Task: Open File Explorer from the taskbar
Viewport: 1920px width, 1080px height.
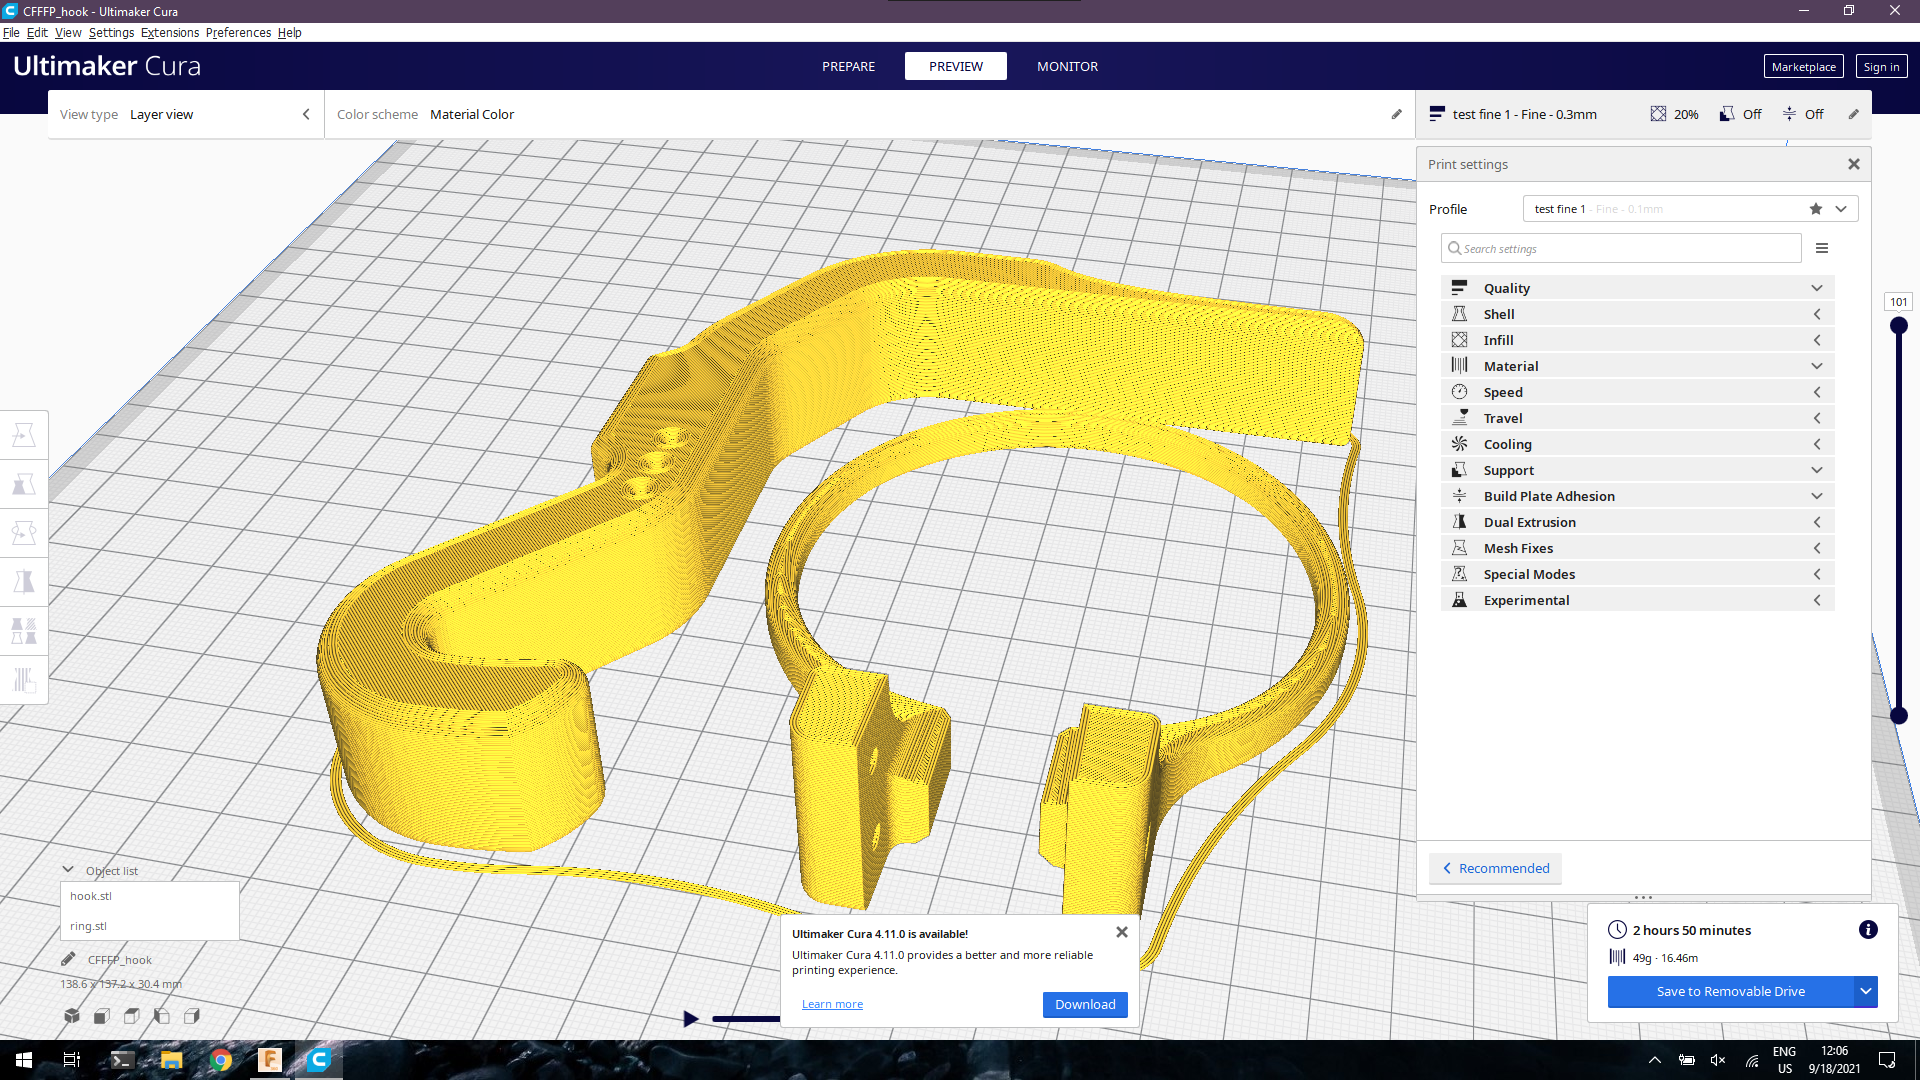Action: coord(172,1060)
